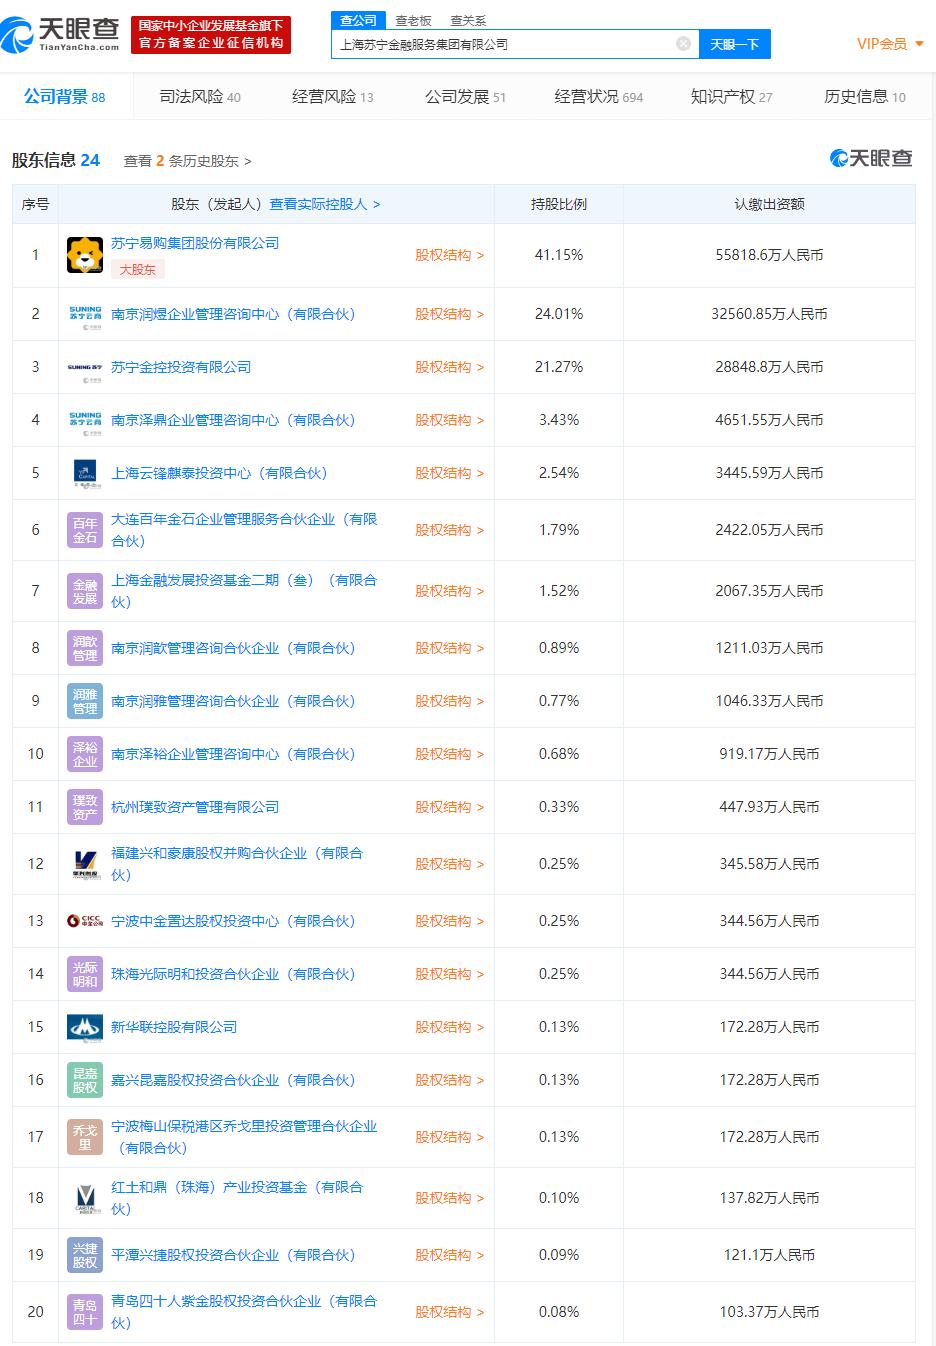Open VIP会员 dropdown menu
936x1346 pixels.
pyautogui.click(x=890, y=44)
